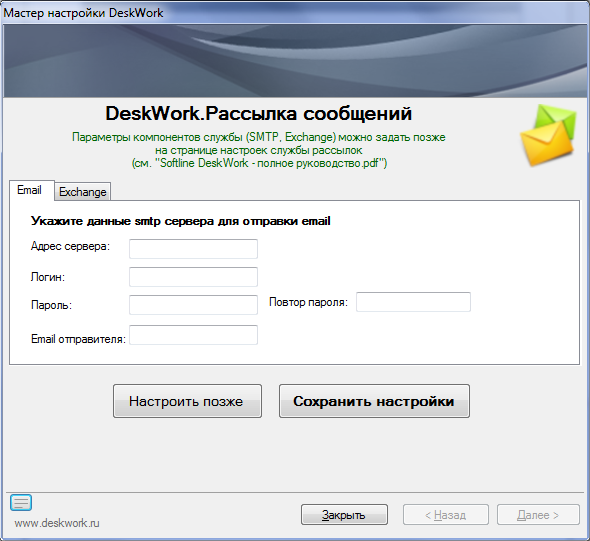This screenshot has height=541, width=590.
Task: Click the disabled Назад button
Action: (x=446, y=514)
